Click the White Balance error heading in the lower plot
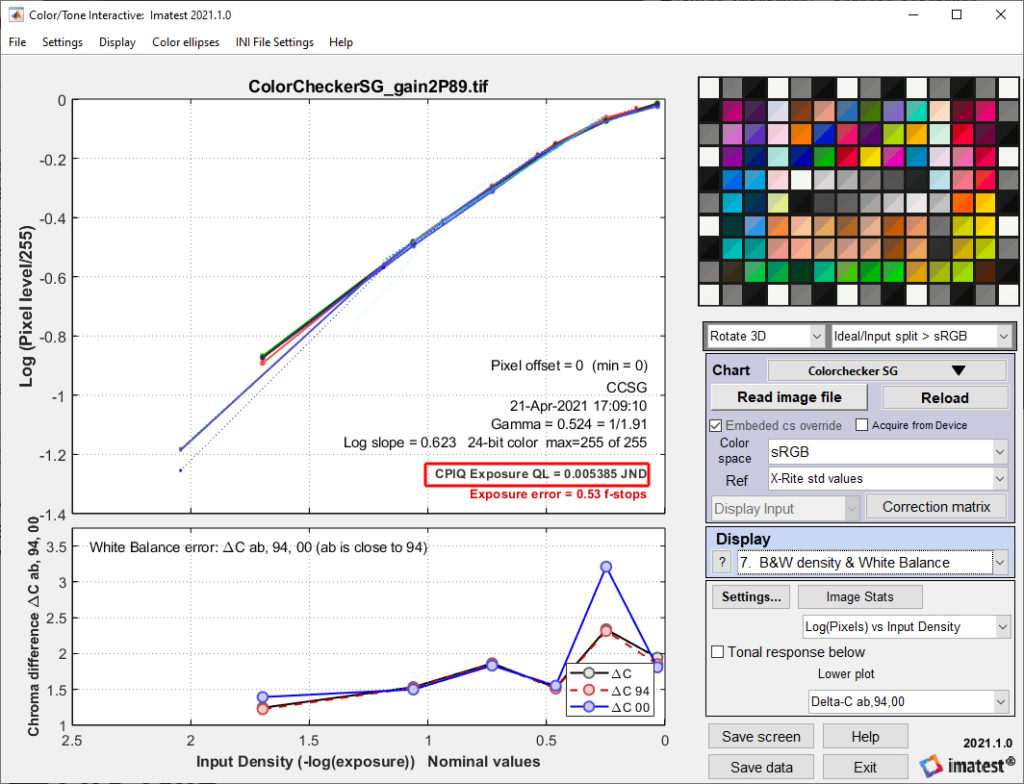The width and height of the screenshot is (1024, 784). [258, 547]
